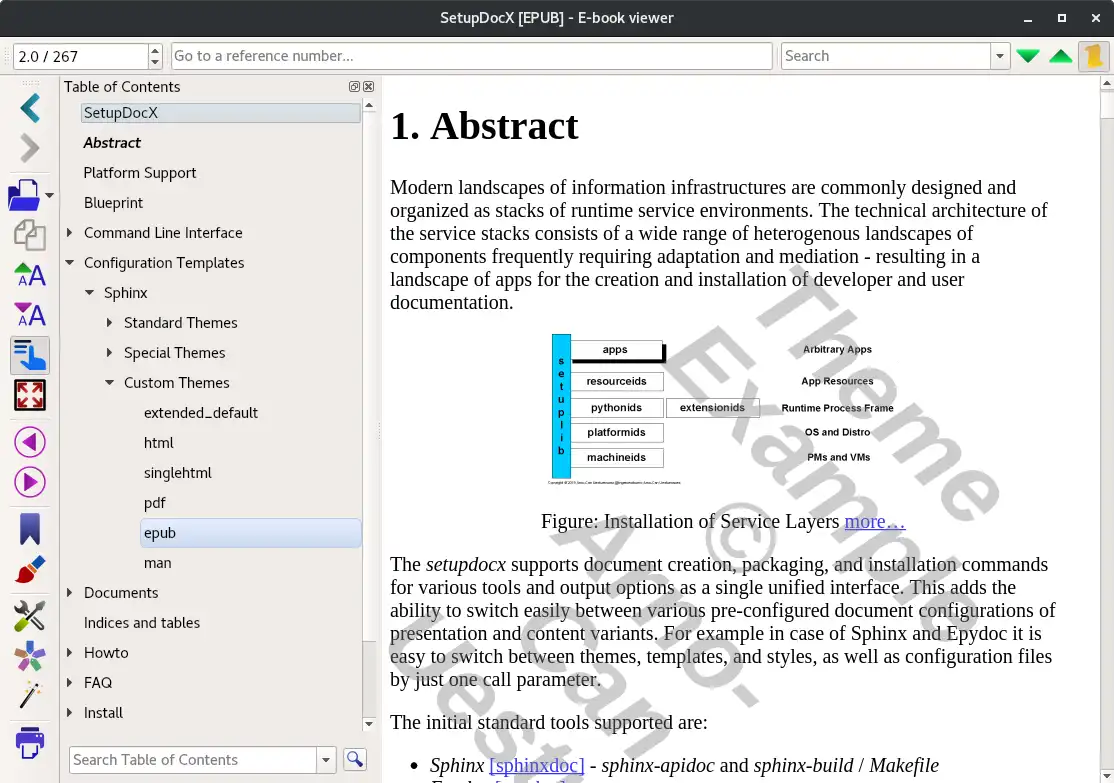Toggle full screen mode icon
Image resolution: width=1114 pixels, height=783 pixels.
(x=30, y=395)
